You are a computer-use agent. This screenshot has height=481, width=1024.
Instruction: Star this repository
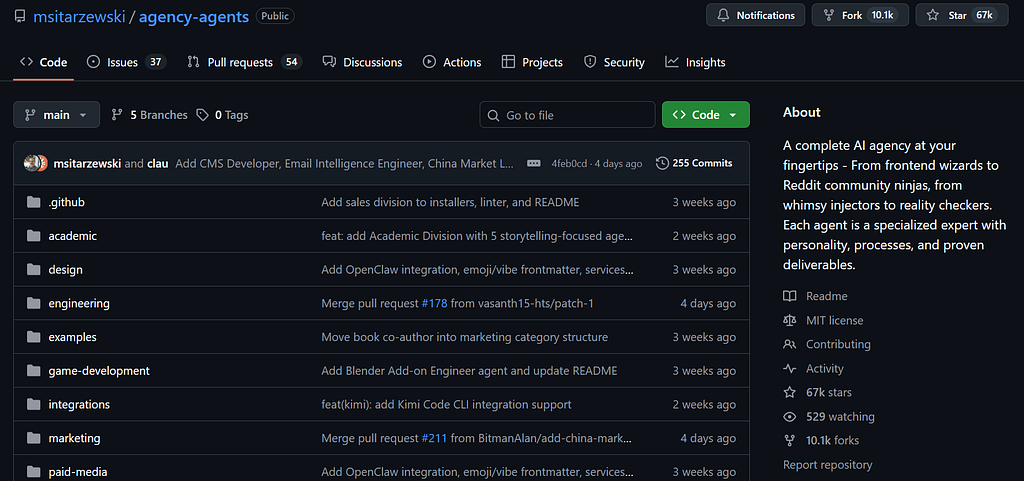click(962, 15)
